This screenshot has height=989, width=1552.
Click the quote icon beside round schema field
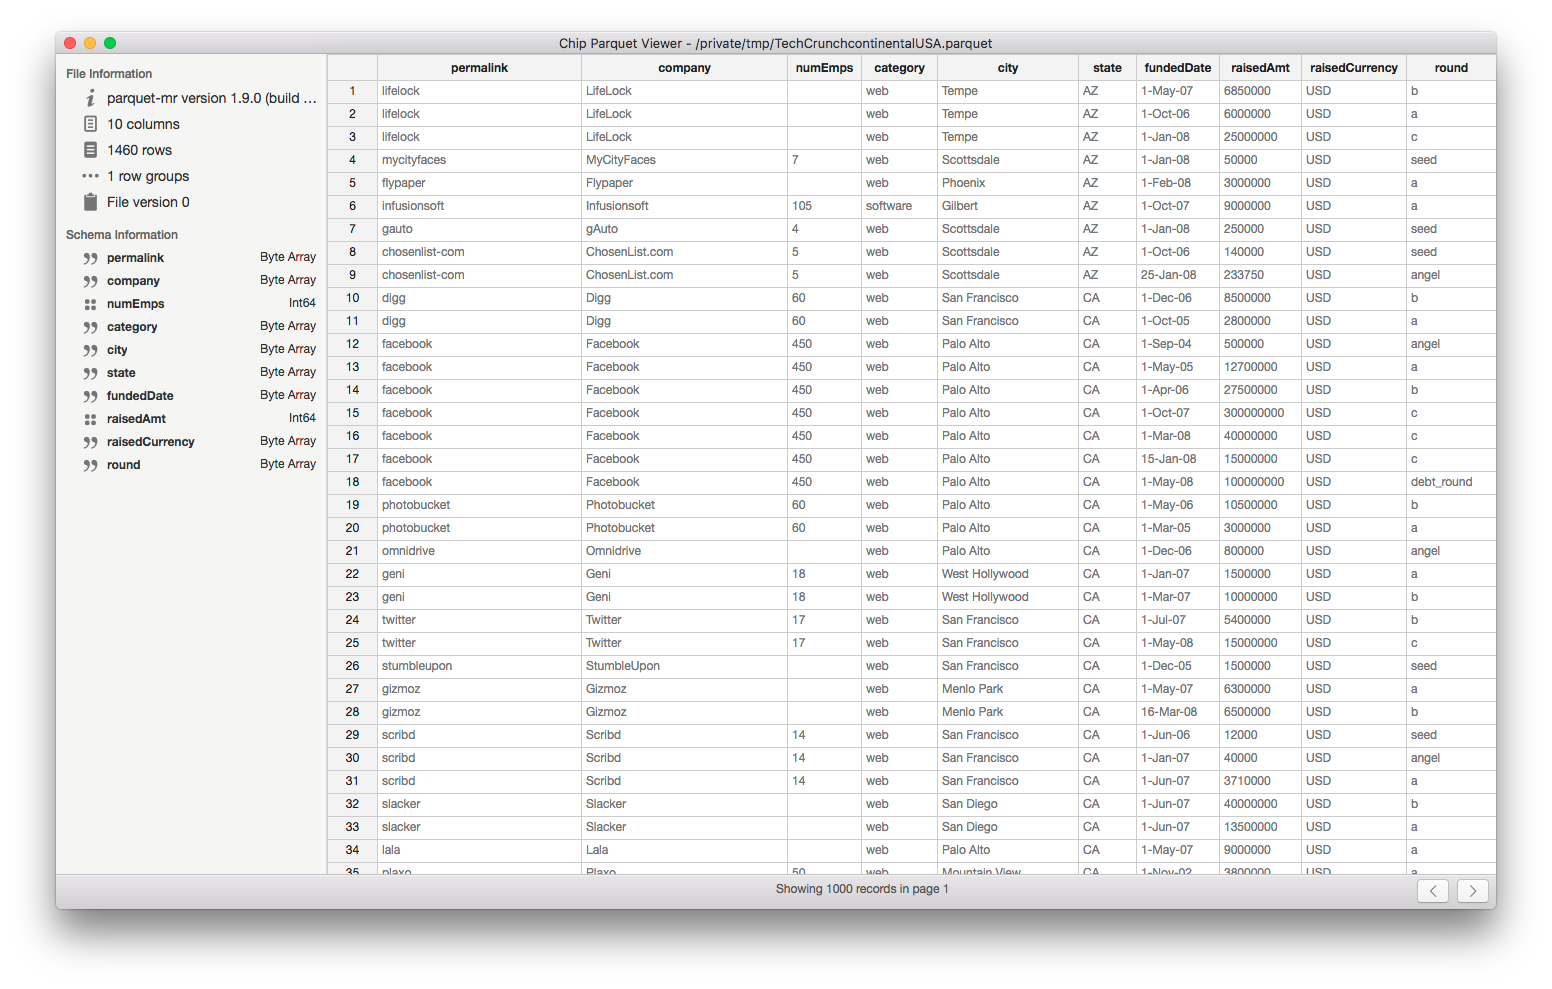point(90,465)
